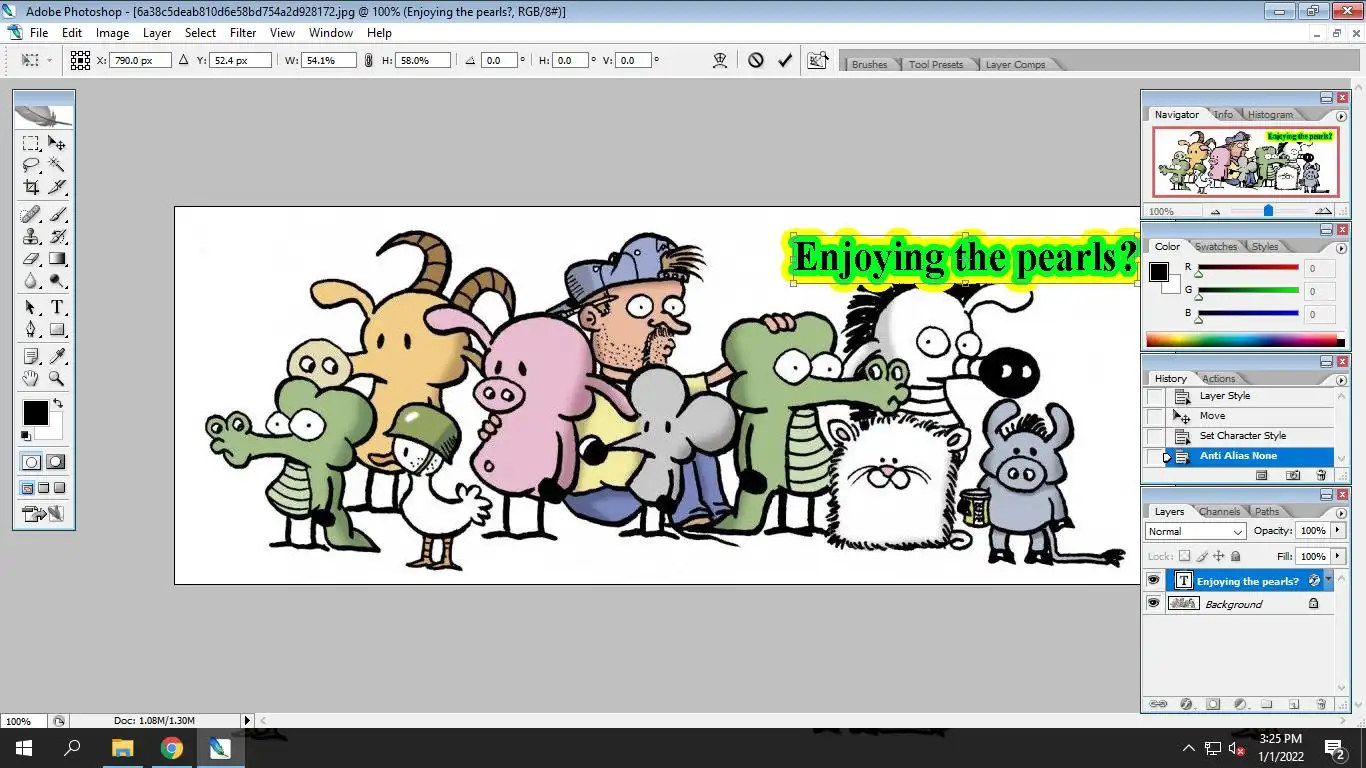Open the Layer menu
The height and width of the screenshot is (768, 1366).
point(157,33)
